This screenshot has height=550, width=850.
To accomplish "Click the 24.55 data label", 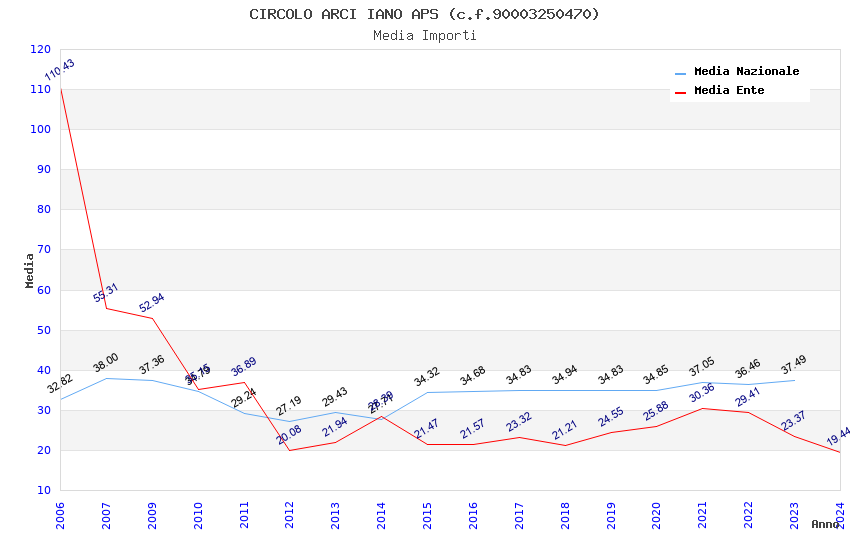I will [x=611, y=417].
